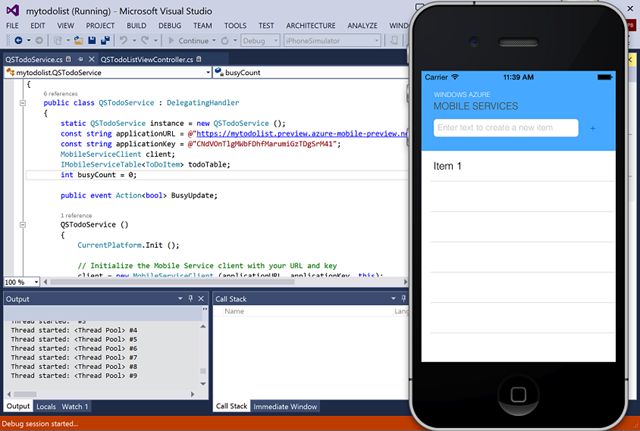This screenshot has width=640, height=431.
Task: Open the Navigate Backward history dropdown
Action: click(29, 40)
